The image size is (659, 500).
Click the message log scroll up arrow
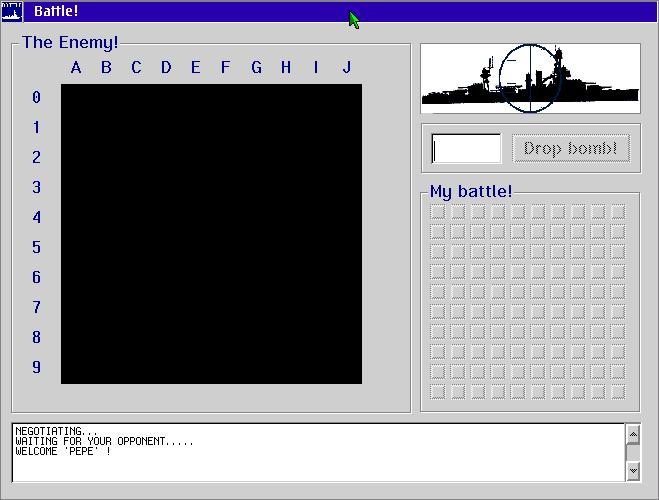tap(633, 434)
